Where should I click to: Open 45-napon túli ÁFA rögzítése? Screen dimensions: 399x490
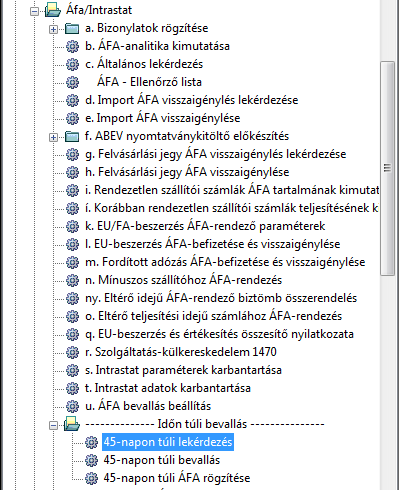177,478
